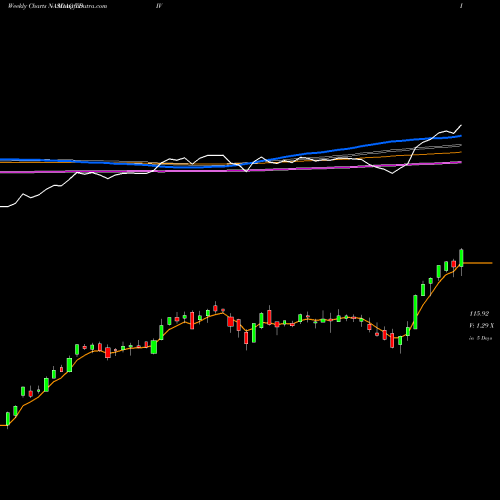Select the red candle at the mid-chart peak
The width and height of the screenshot is (500, 500).
tap(215, 308)
